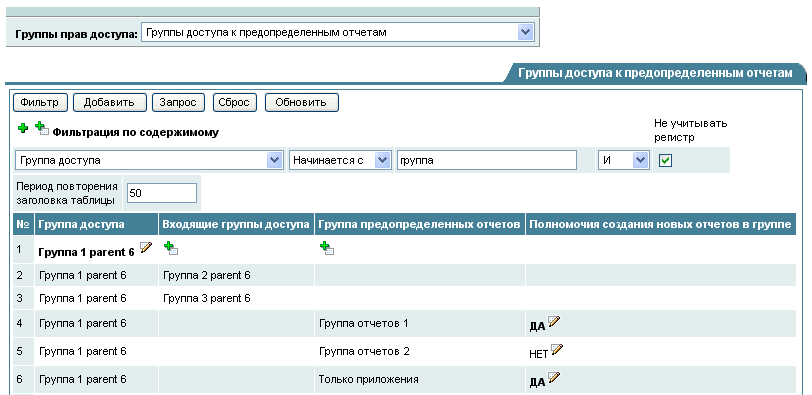Viewport: 812px width, 395px height.
Task: Click the Добавить button
Action: click(109, 103)
